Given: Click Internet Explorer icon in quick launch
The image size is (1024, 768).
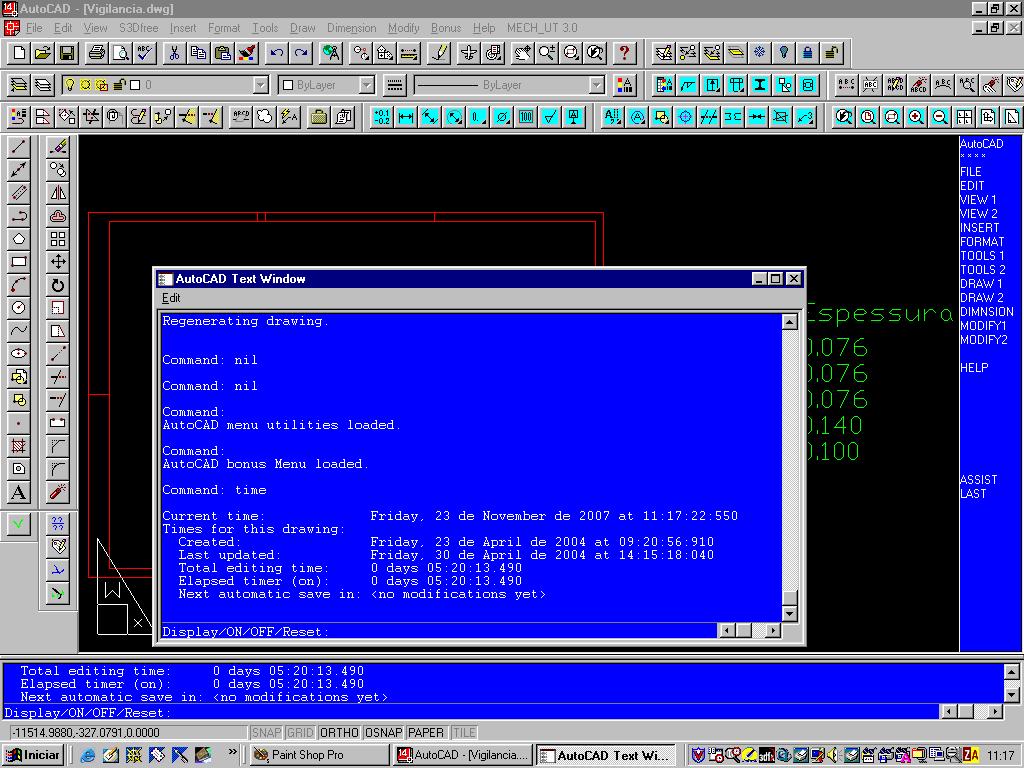Looking at the screenshot, I should tap(87, 755).
